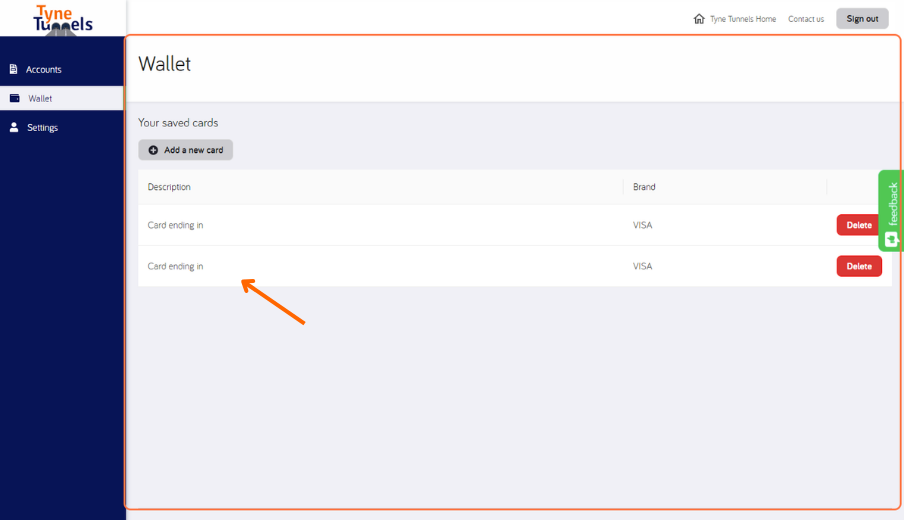Open the green feedback side tab
Image resolution: width=904 pixels, height=520 pixels.
point(891,210)
